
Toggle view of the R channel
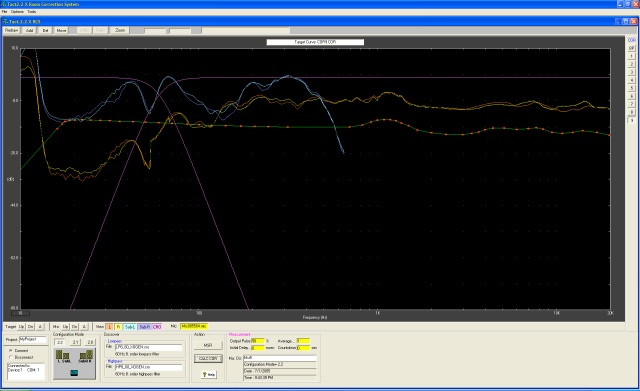click(118, 327)
